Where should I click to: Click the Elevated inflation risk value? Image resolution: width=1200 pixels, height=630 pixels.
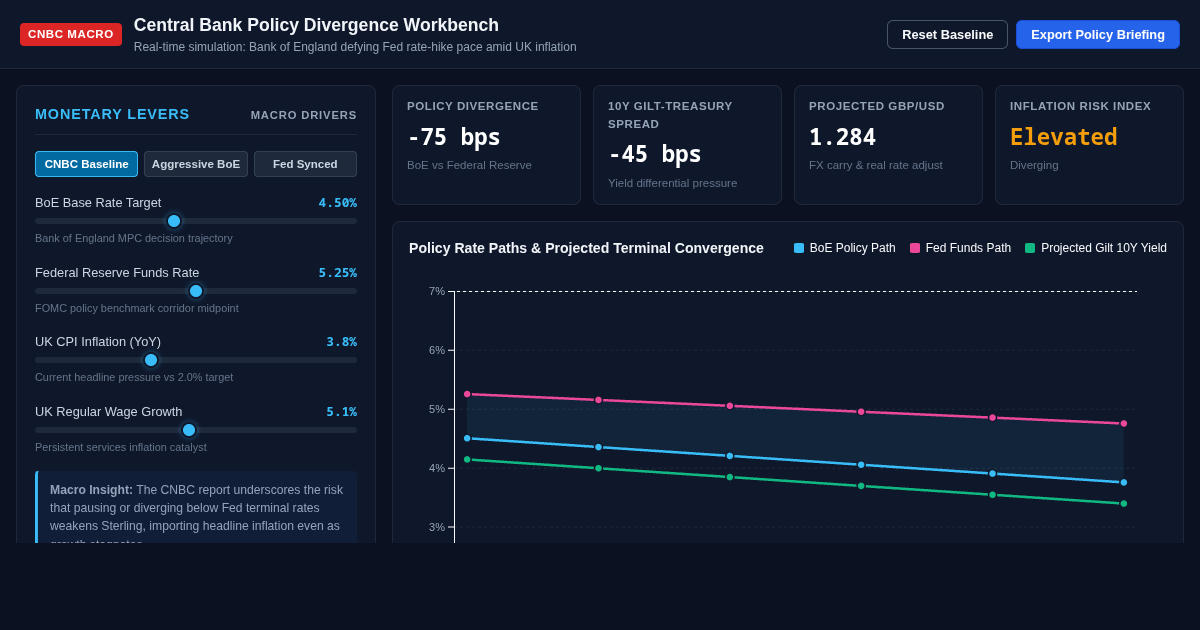(1064, 137)
